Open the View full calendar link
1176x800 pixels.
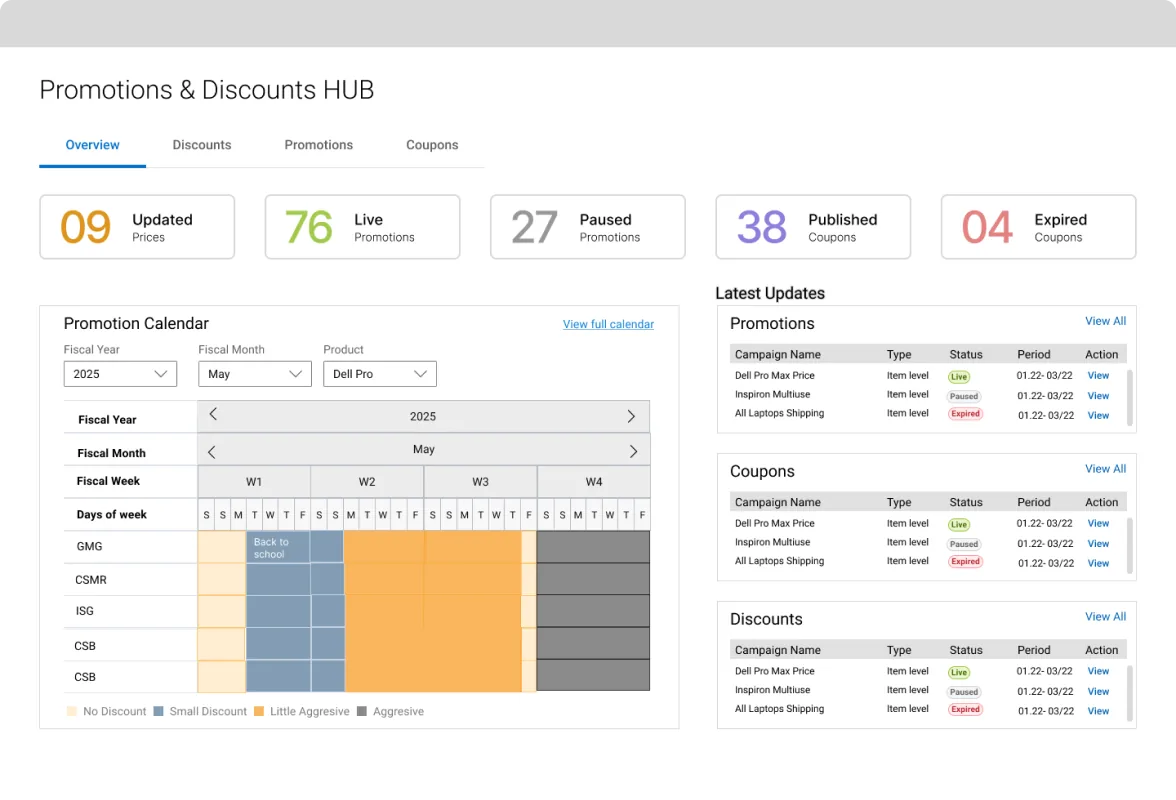608,324
